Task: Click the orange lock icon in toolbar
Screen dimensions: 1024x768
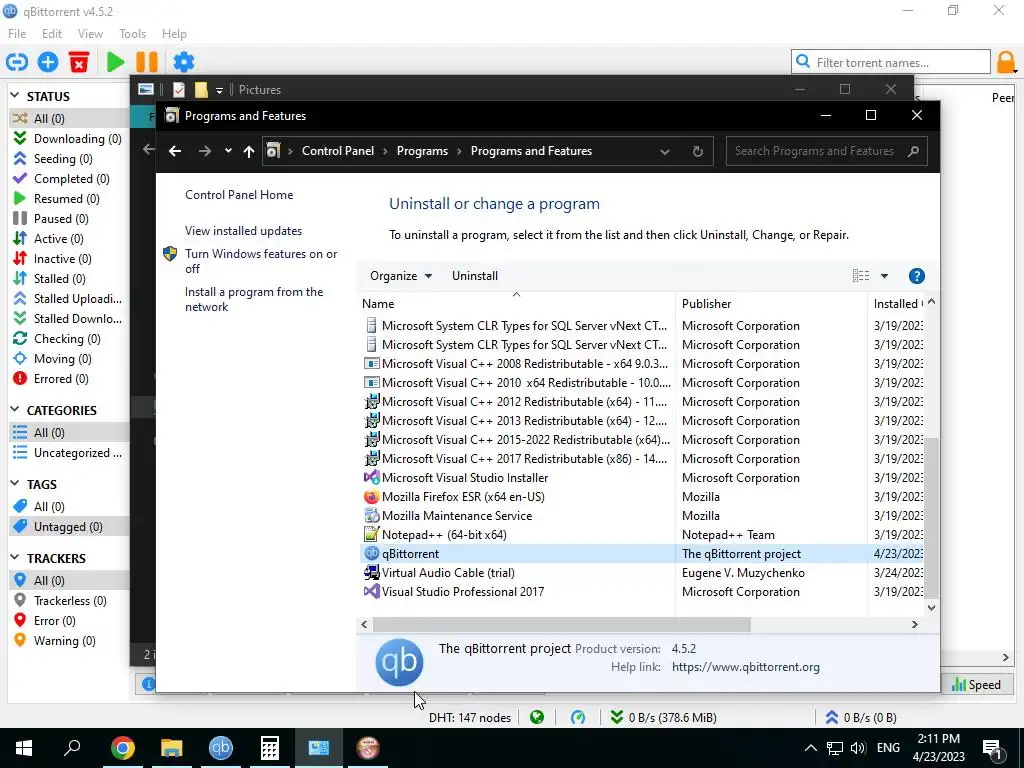Action: tap(1006, 63)
